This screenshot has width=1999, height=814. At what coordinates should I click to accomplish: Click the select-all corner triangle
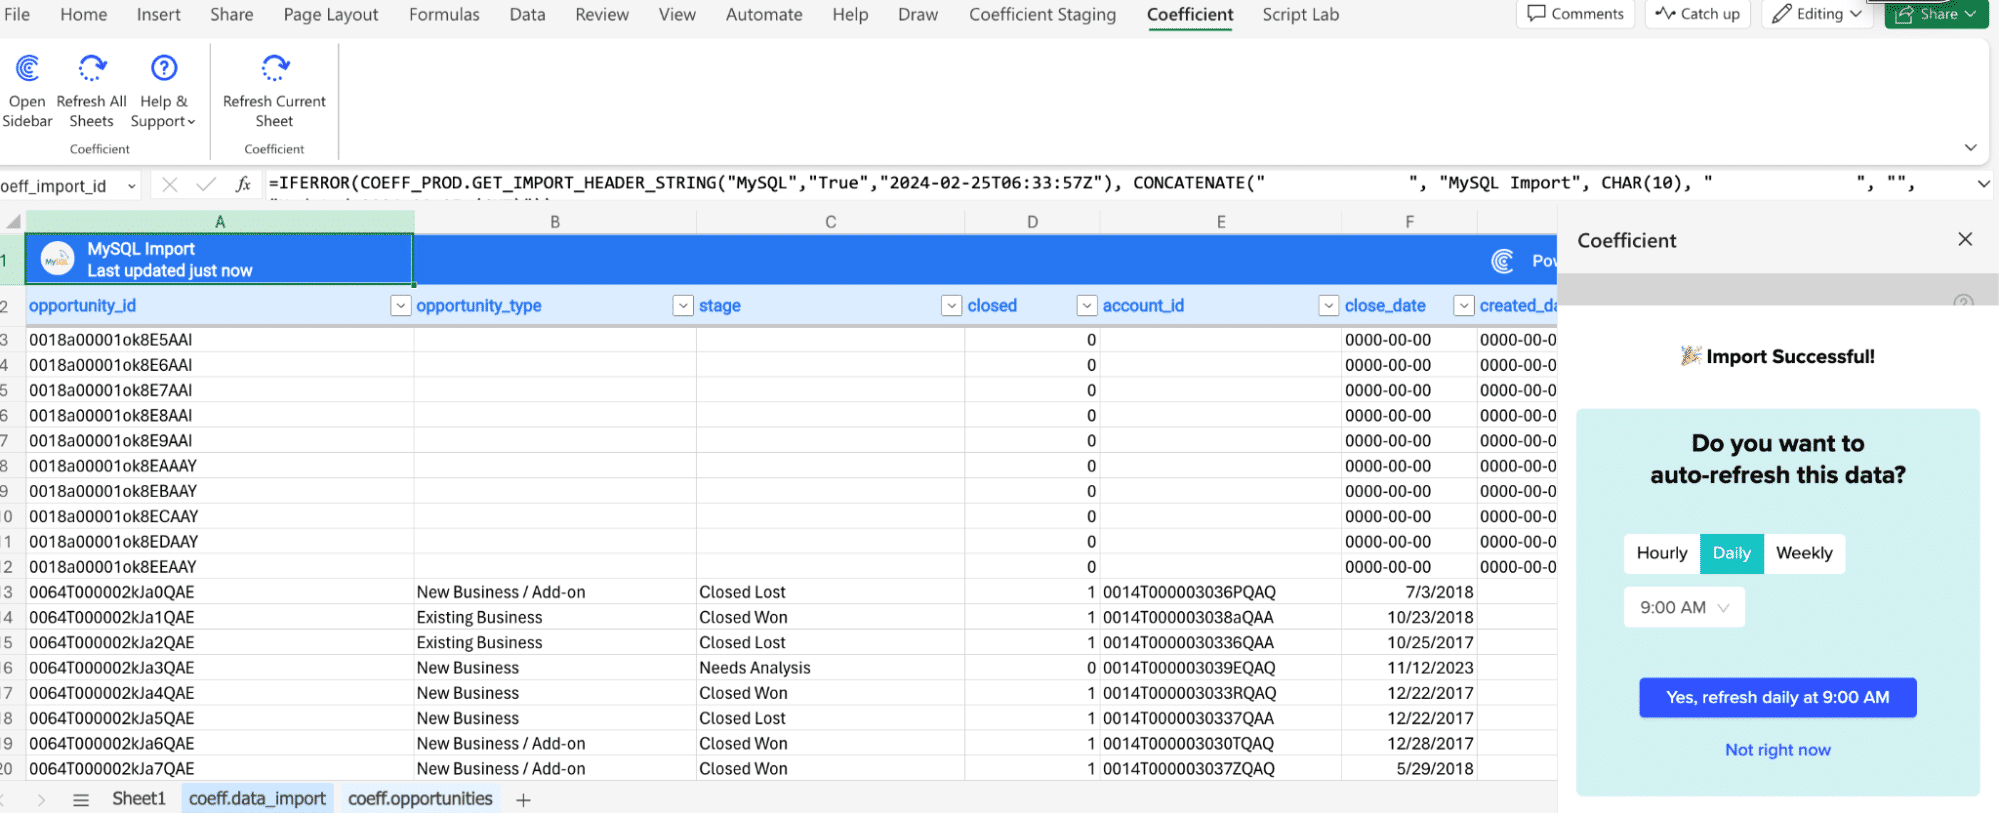[x=13, y=221]
